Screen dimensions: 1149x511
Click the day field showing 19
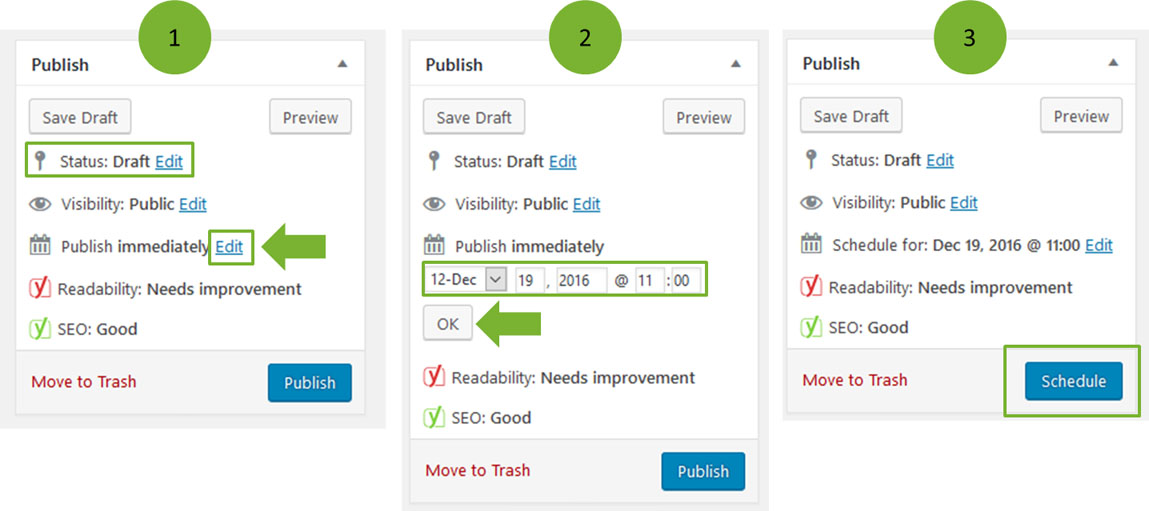[529, 280]
